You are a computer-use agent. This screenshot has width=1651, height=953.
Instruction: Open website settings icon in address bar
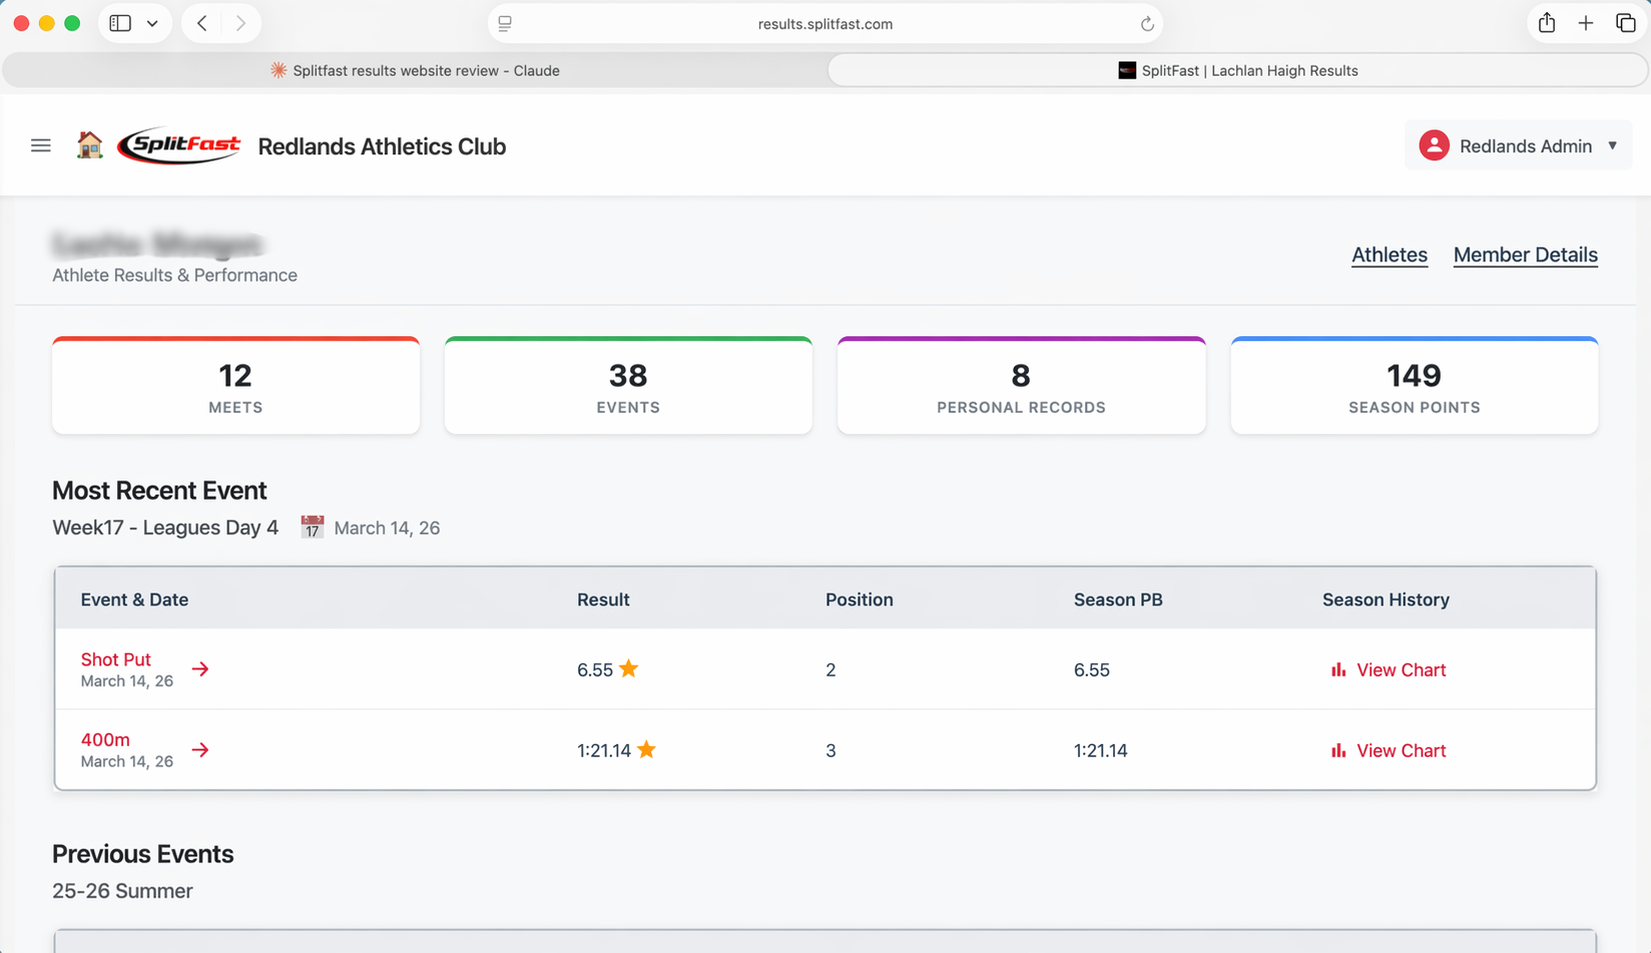click(x=504, y=23)
